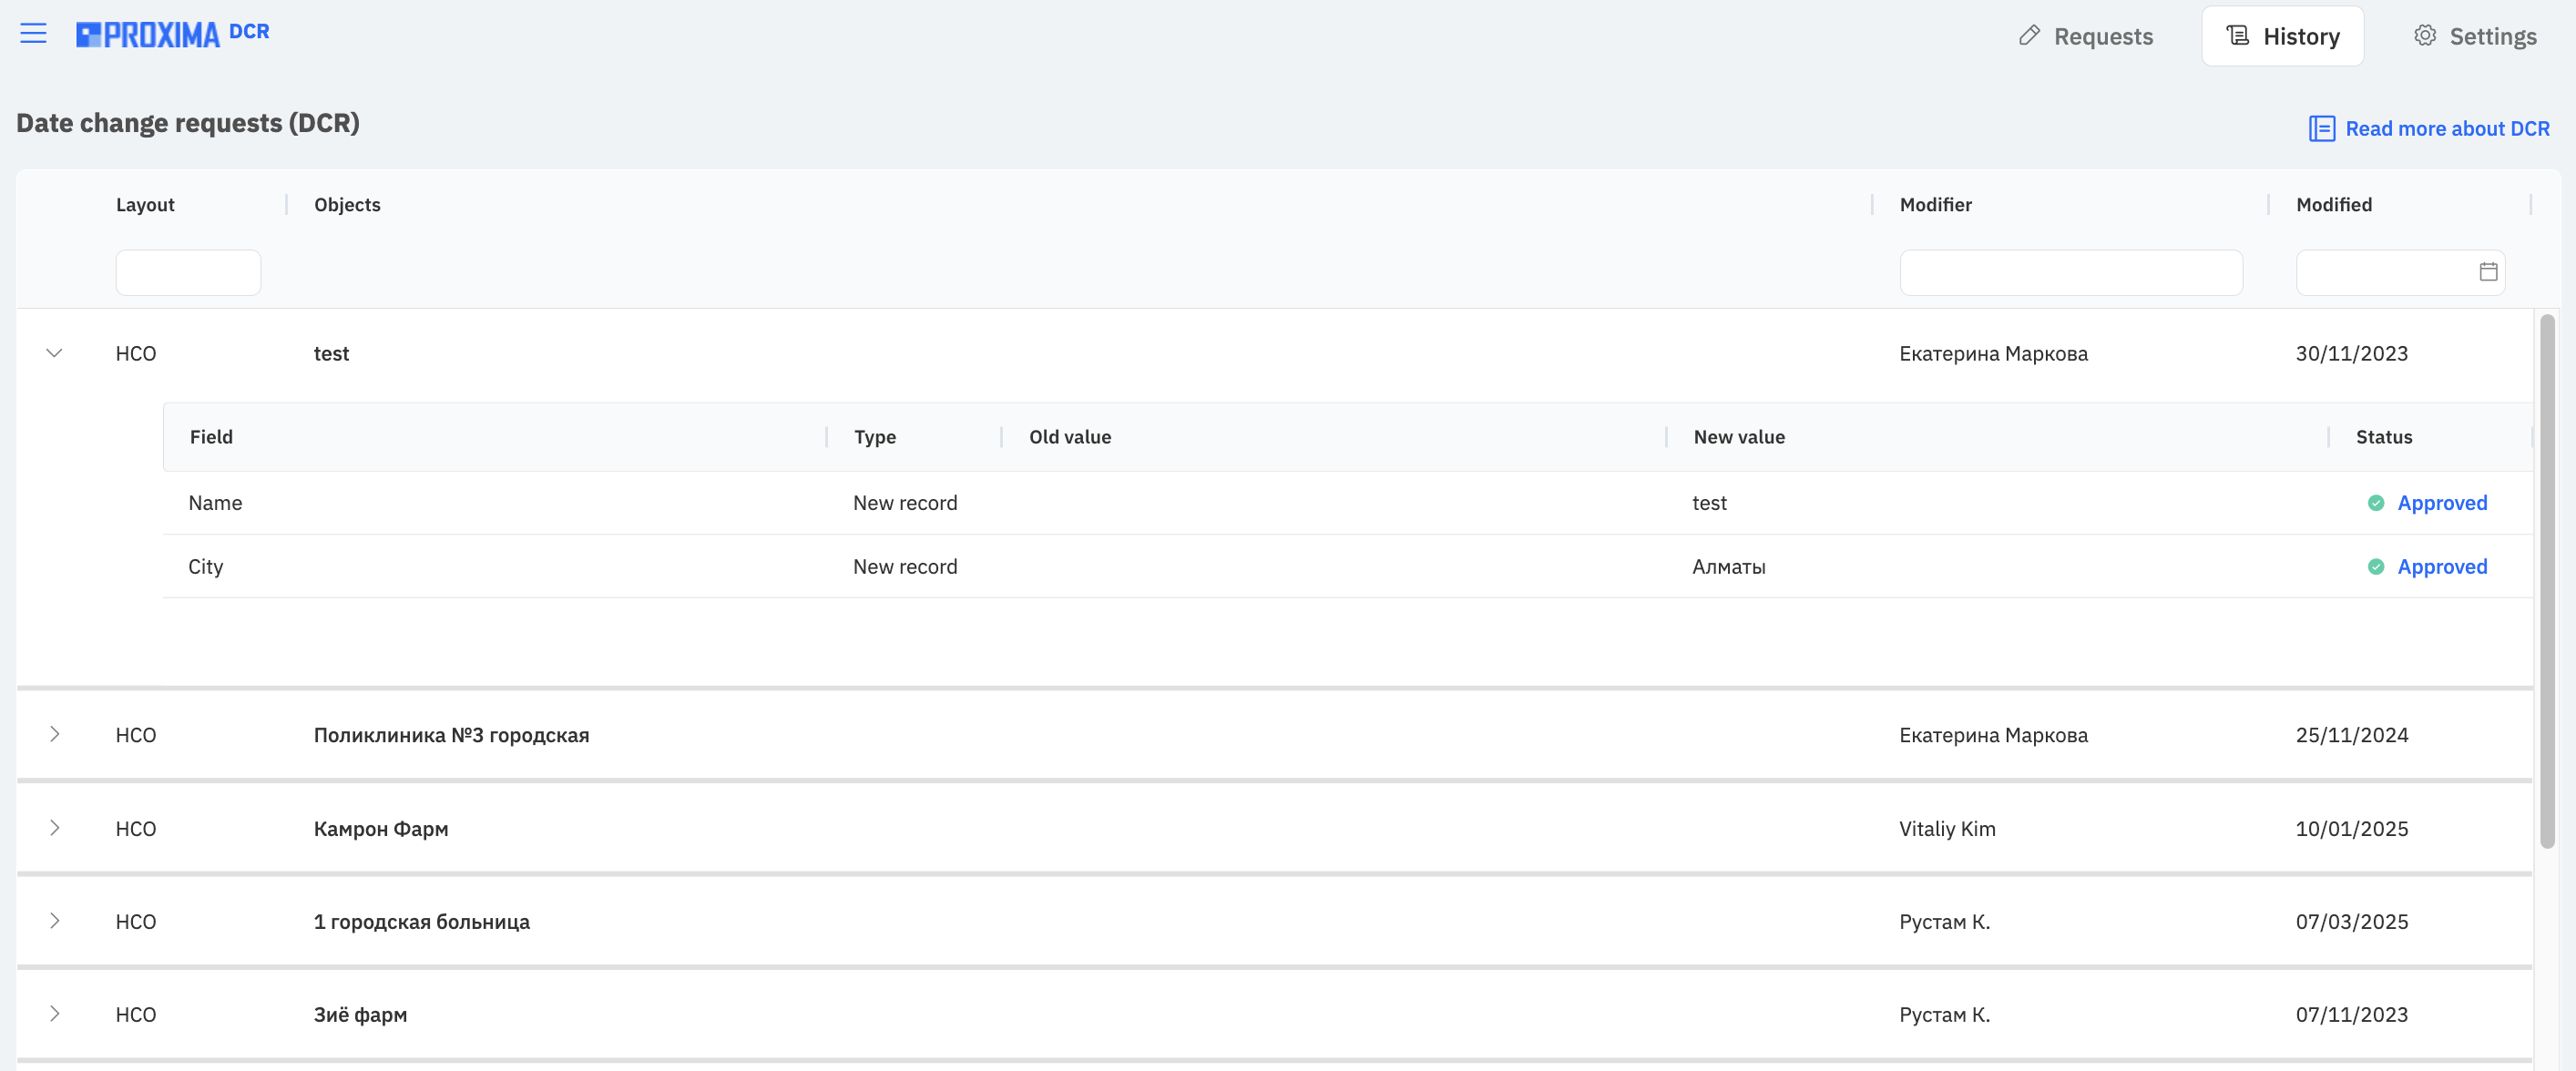The height and width of the screenshot is (1071, 2576).
Task: Click the green check icon on Name row
Action: click(x=2376, y=503)
